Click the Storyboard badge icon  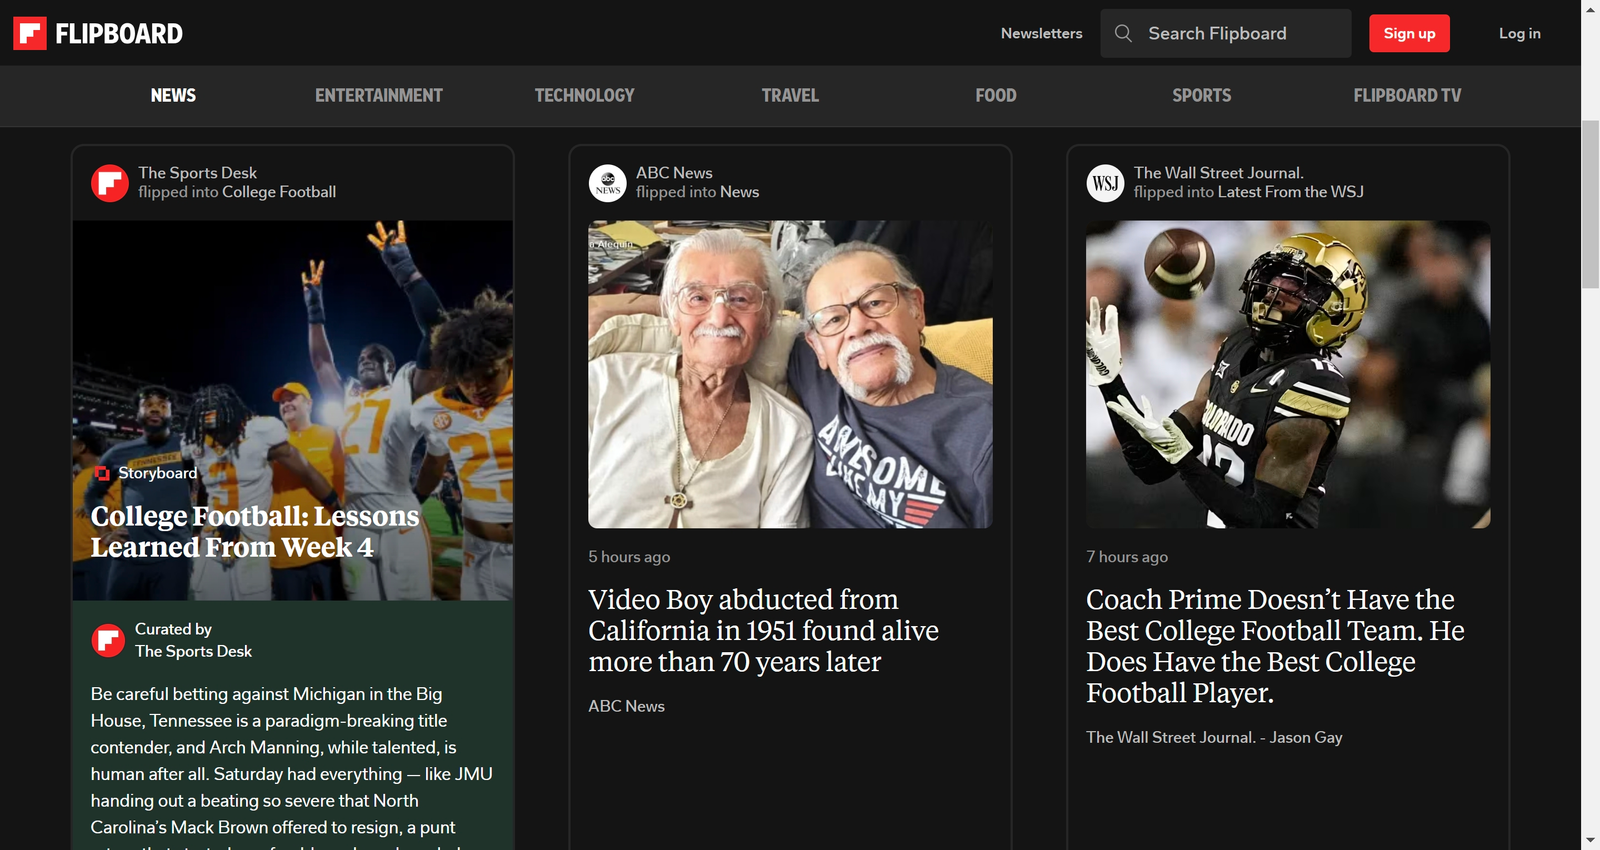pos(102,473)
